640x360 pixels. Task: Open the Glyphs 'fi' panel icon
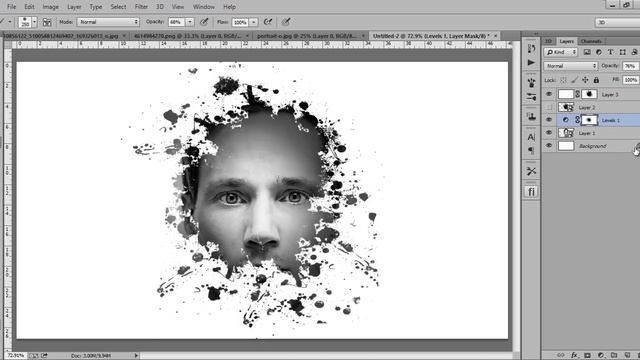[x=531, y=191]
